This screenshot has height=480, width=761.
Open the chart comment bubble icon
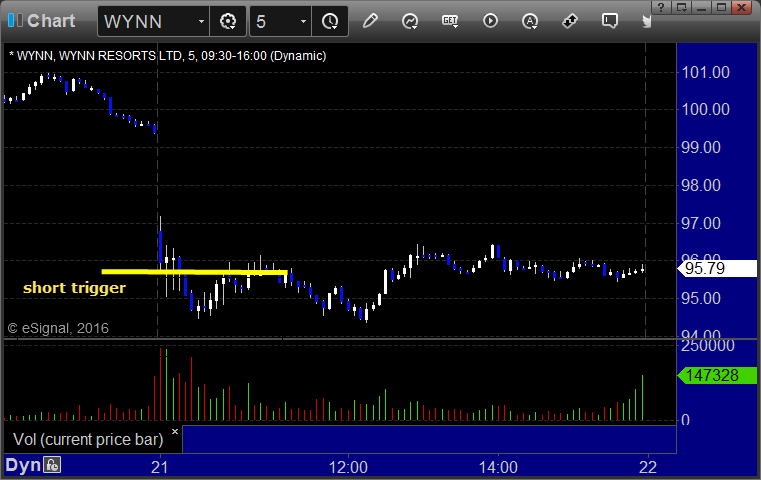[610, 21]
